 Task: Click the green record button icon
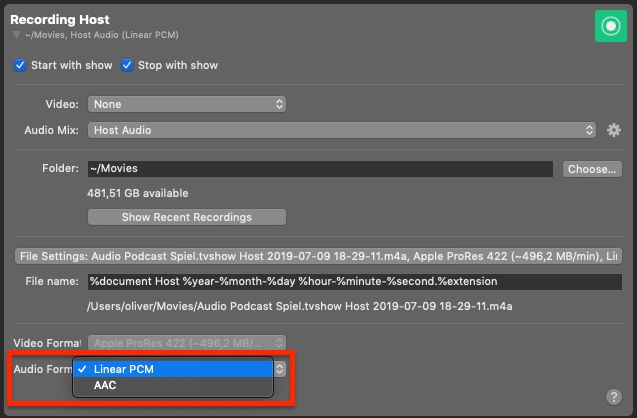[x=611, y=26]
